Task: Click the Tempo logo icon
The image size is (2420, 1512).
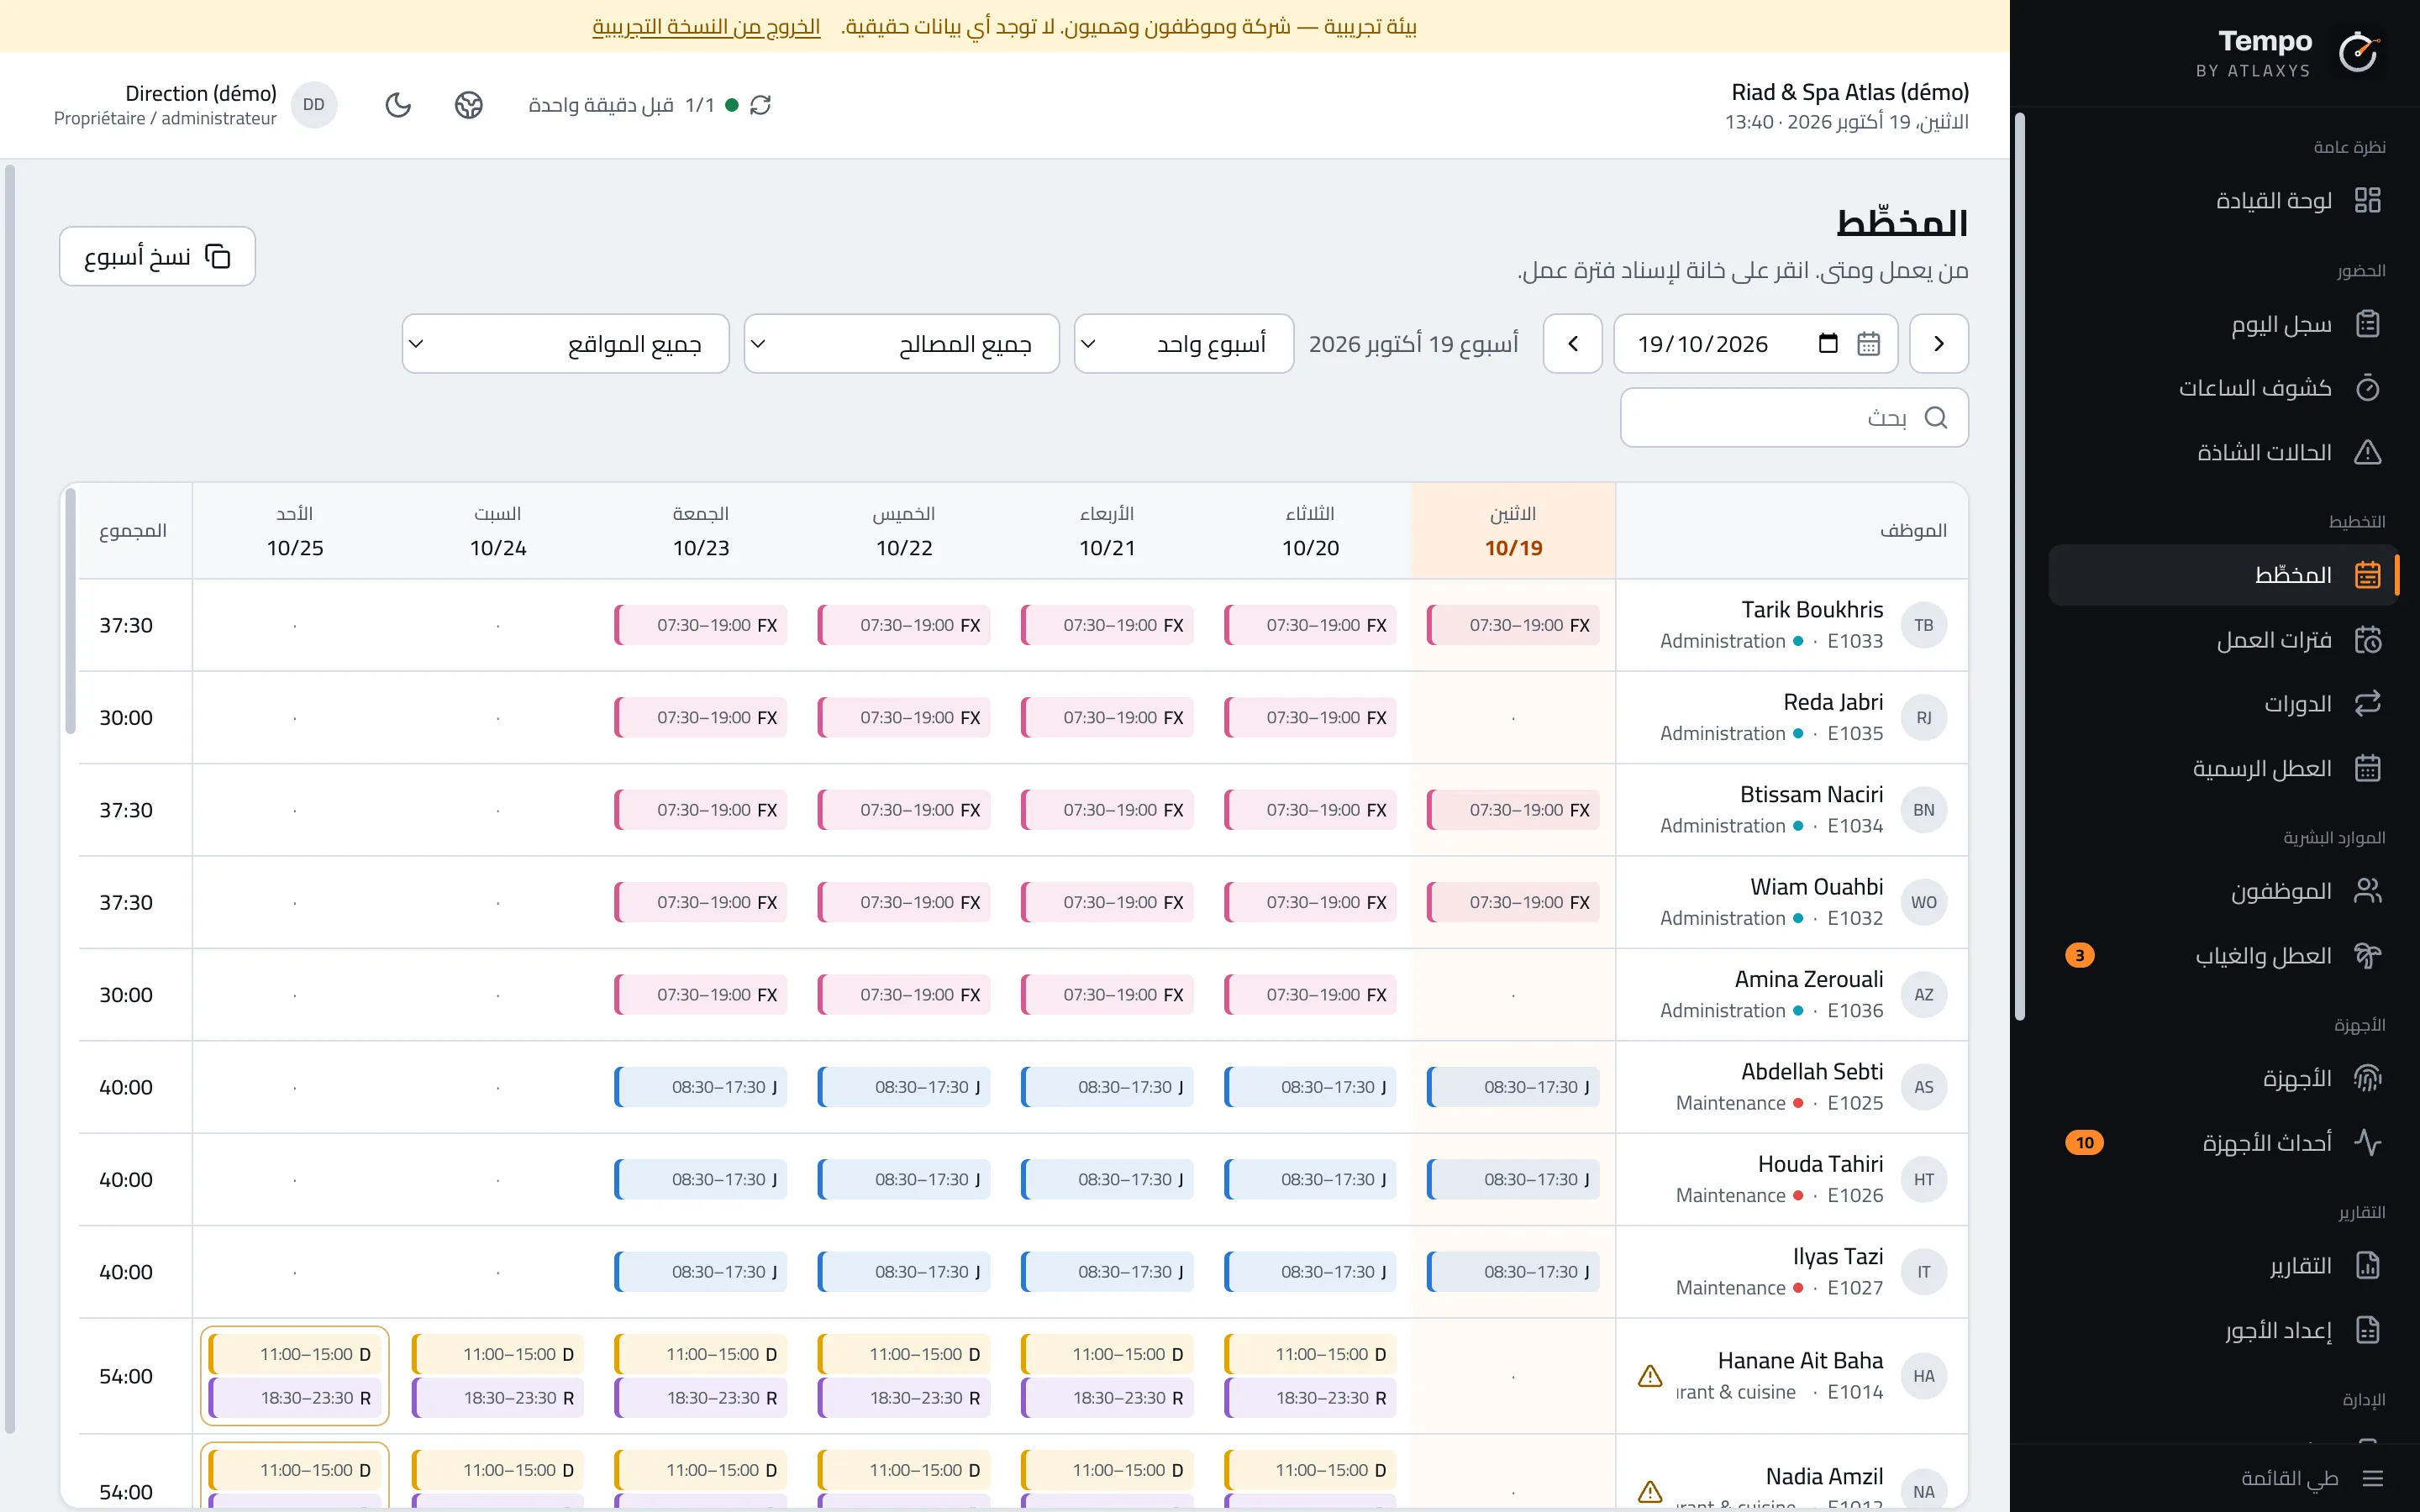Action: tap(2358, 52)
